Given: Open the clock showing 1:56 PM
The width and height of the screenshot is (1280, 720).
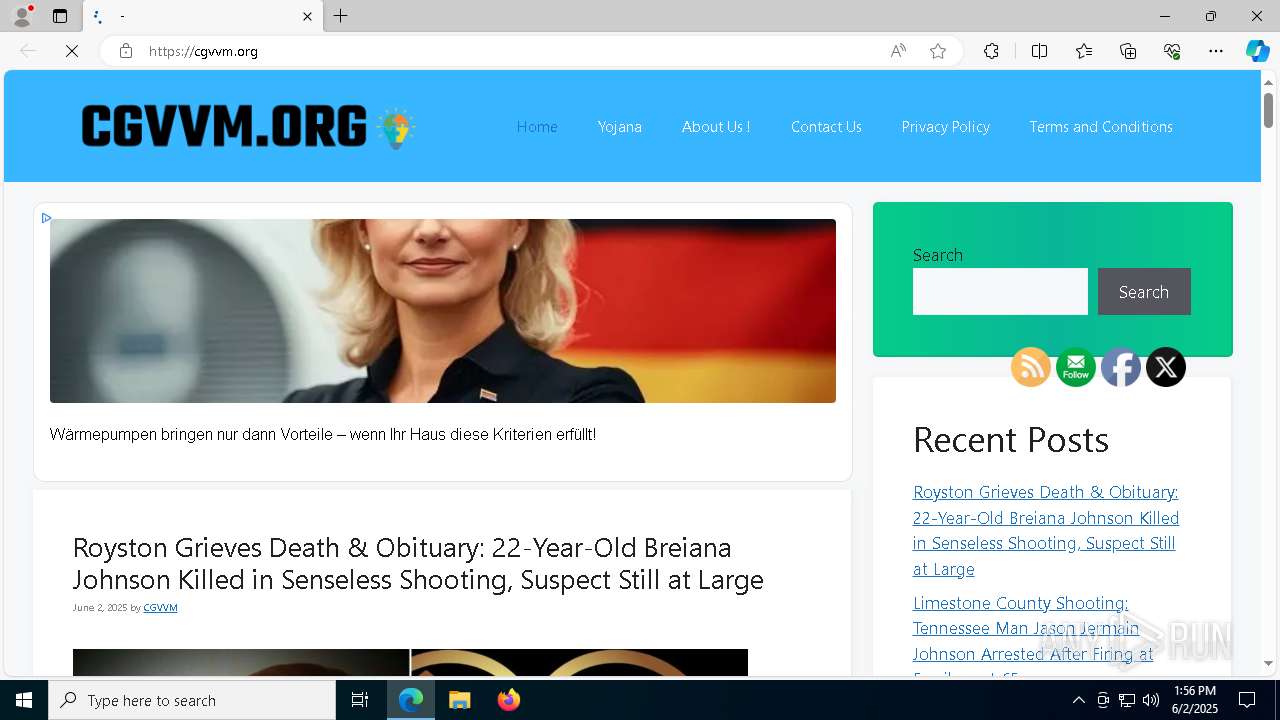Looking at the screenshot, I should pos(1195,700).
